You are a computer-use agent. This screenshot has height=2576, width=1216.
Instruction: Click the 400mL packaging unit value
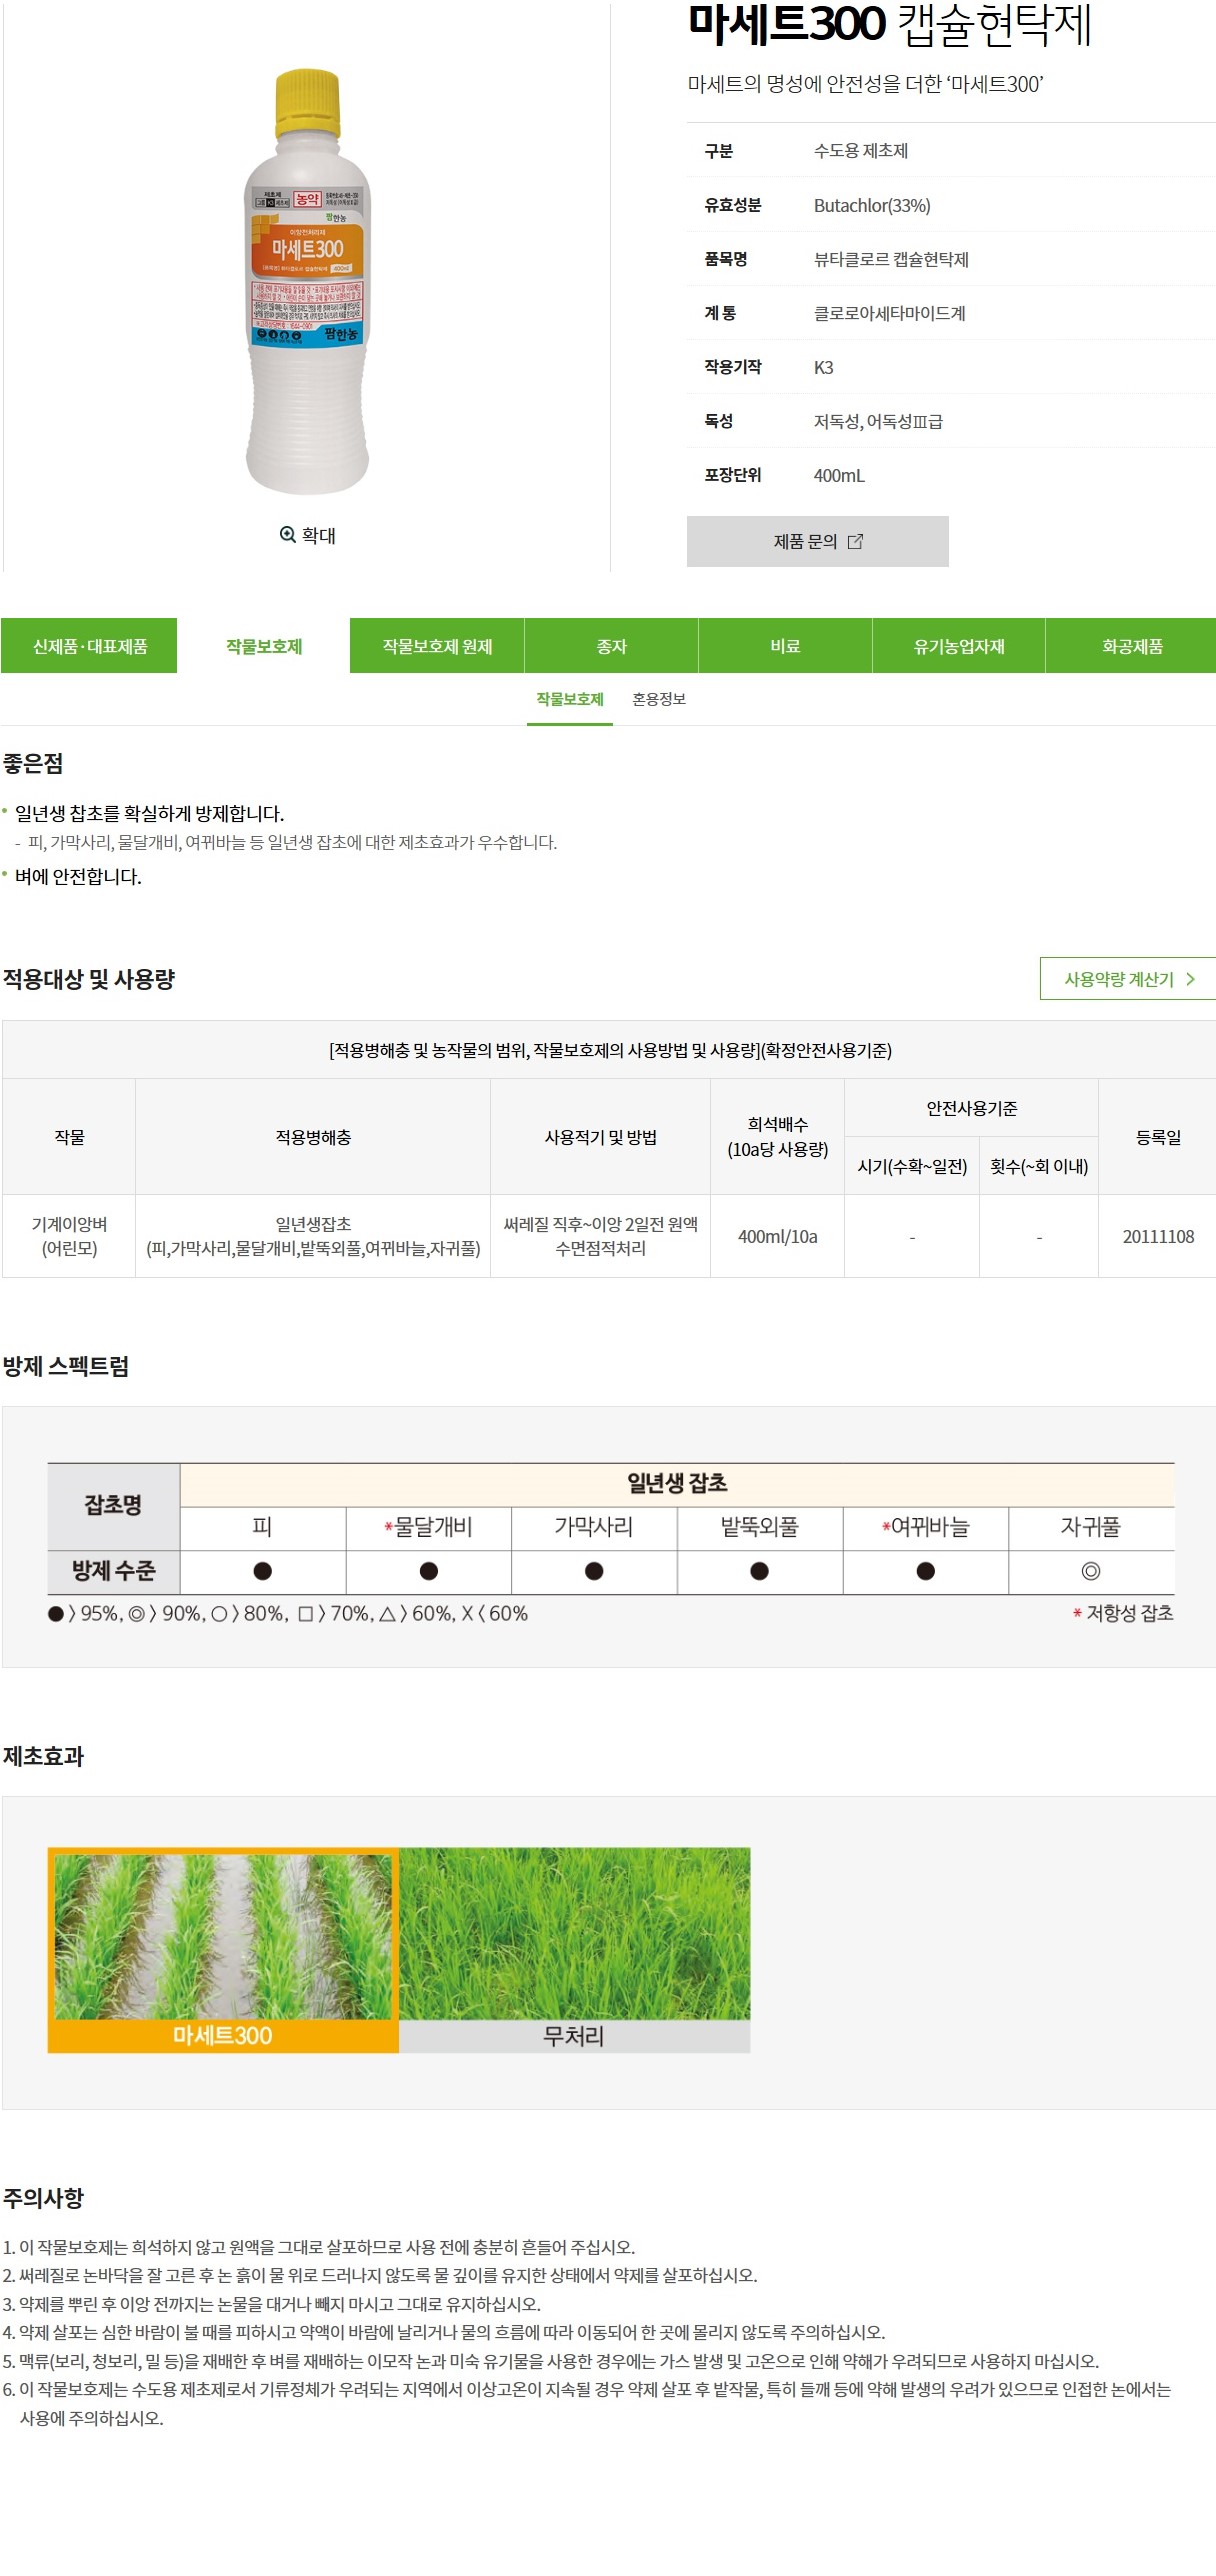[839, 476]
